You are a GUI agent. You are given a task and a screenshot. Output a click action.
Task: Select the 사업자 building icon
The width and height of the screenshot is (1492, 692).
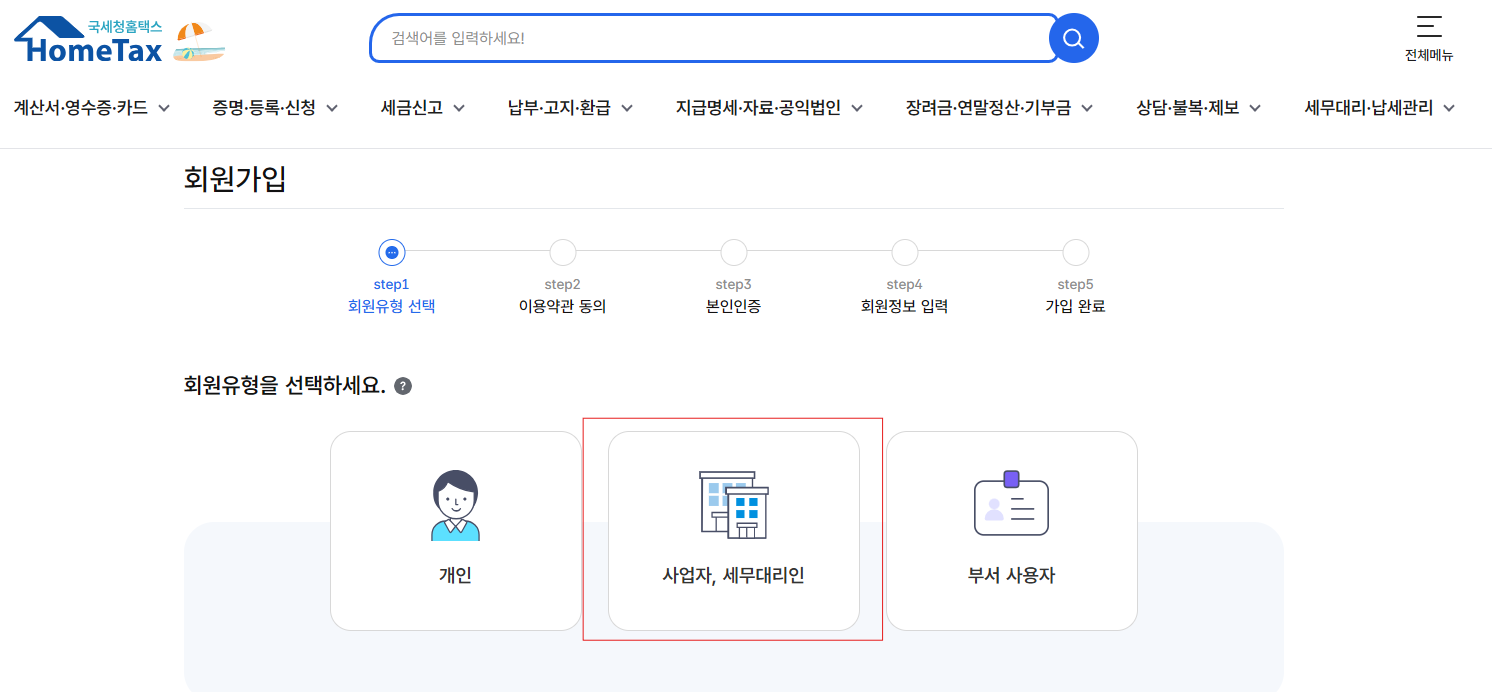coord(733,505)
